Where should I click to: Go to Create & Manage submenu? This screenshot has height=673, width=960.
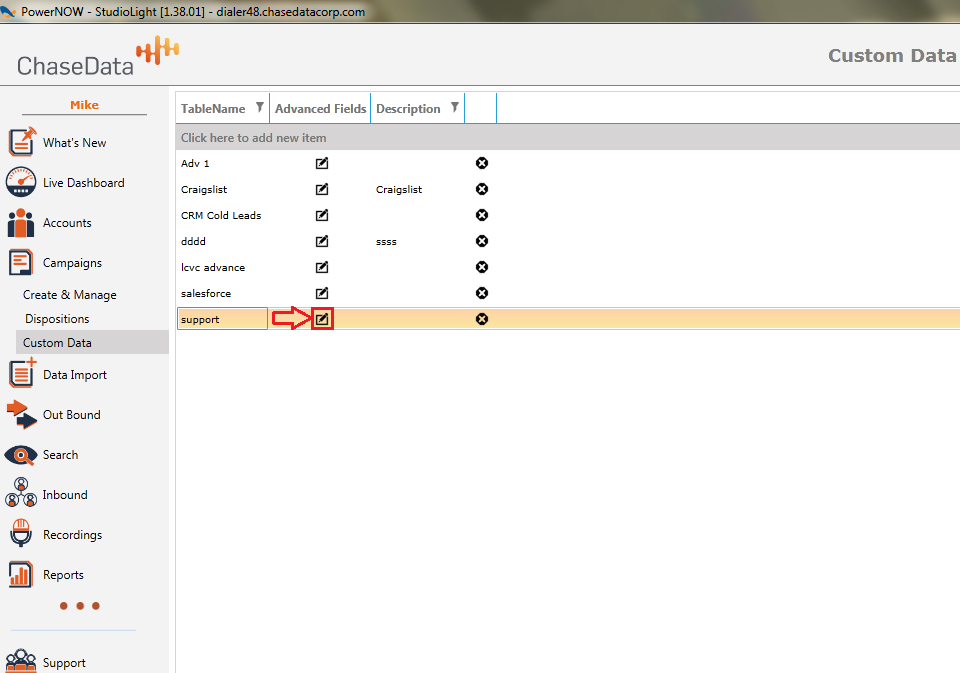pyautogui.click(x=70, y=295)
